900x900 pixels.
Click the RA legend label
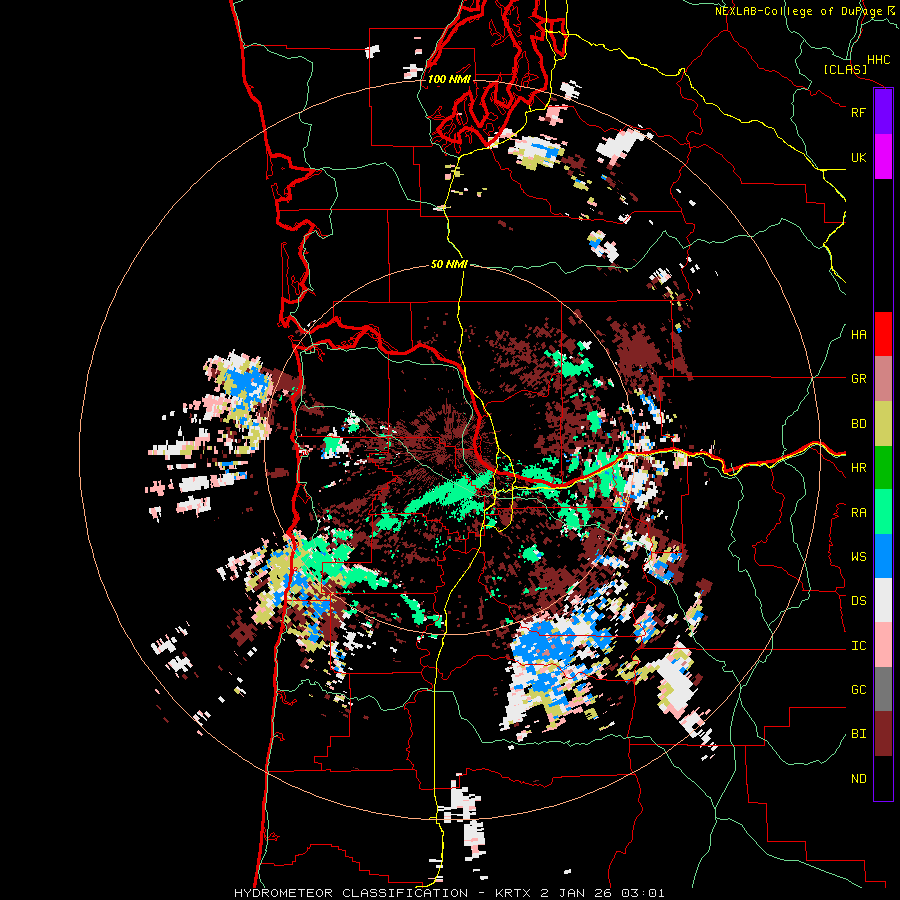858,512
